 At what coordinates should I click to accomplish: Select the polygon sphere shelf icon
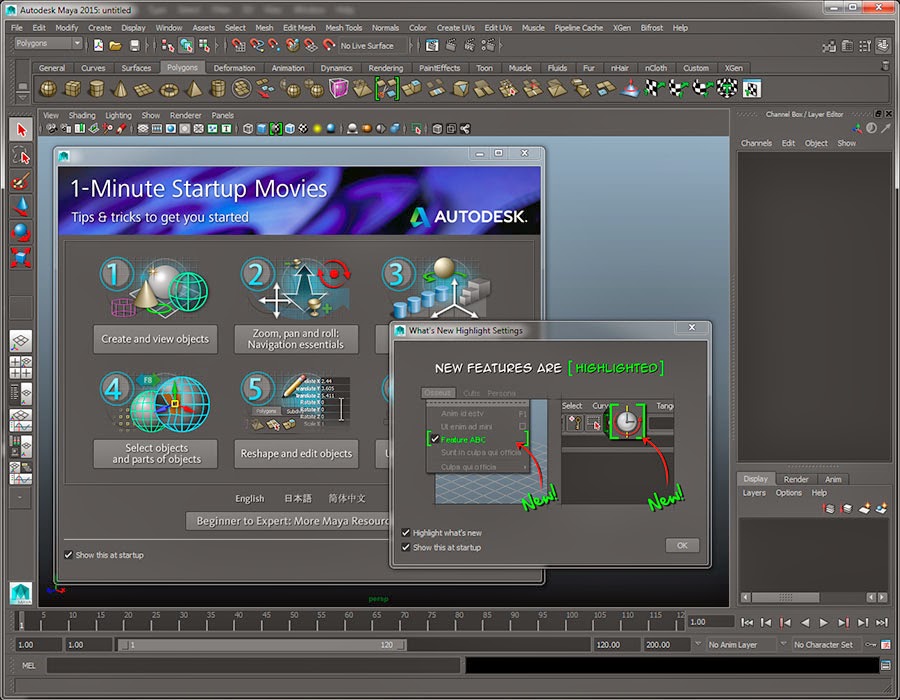tap(46, 89)
